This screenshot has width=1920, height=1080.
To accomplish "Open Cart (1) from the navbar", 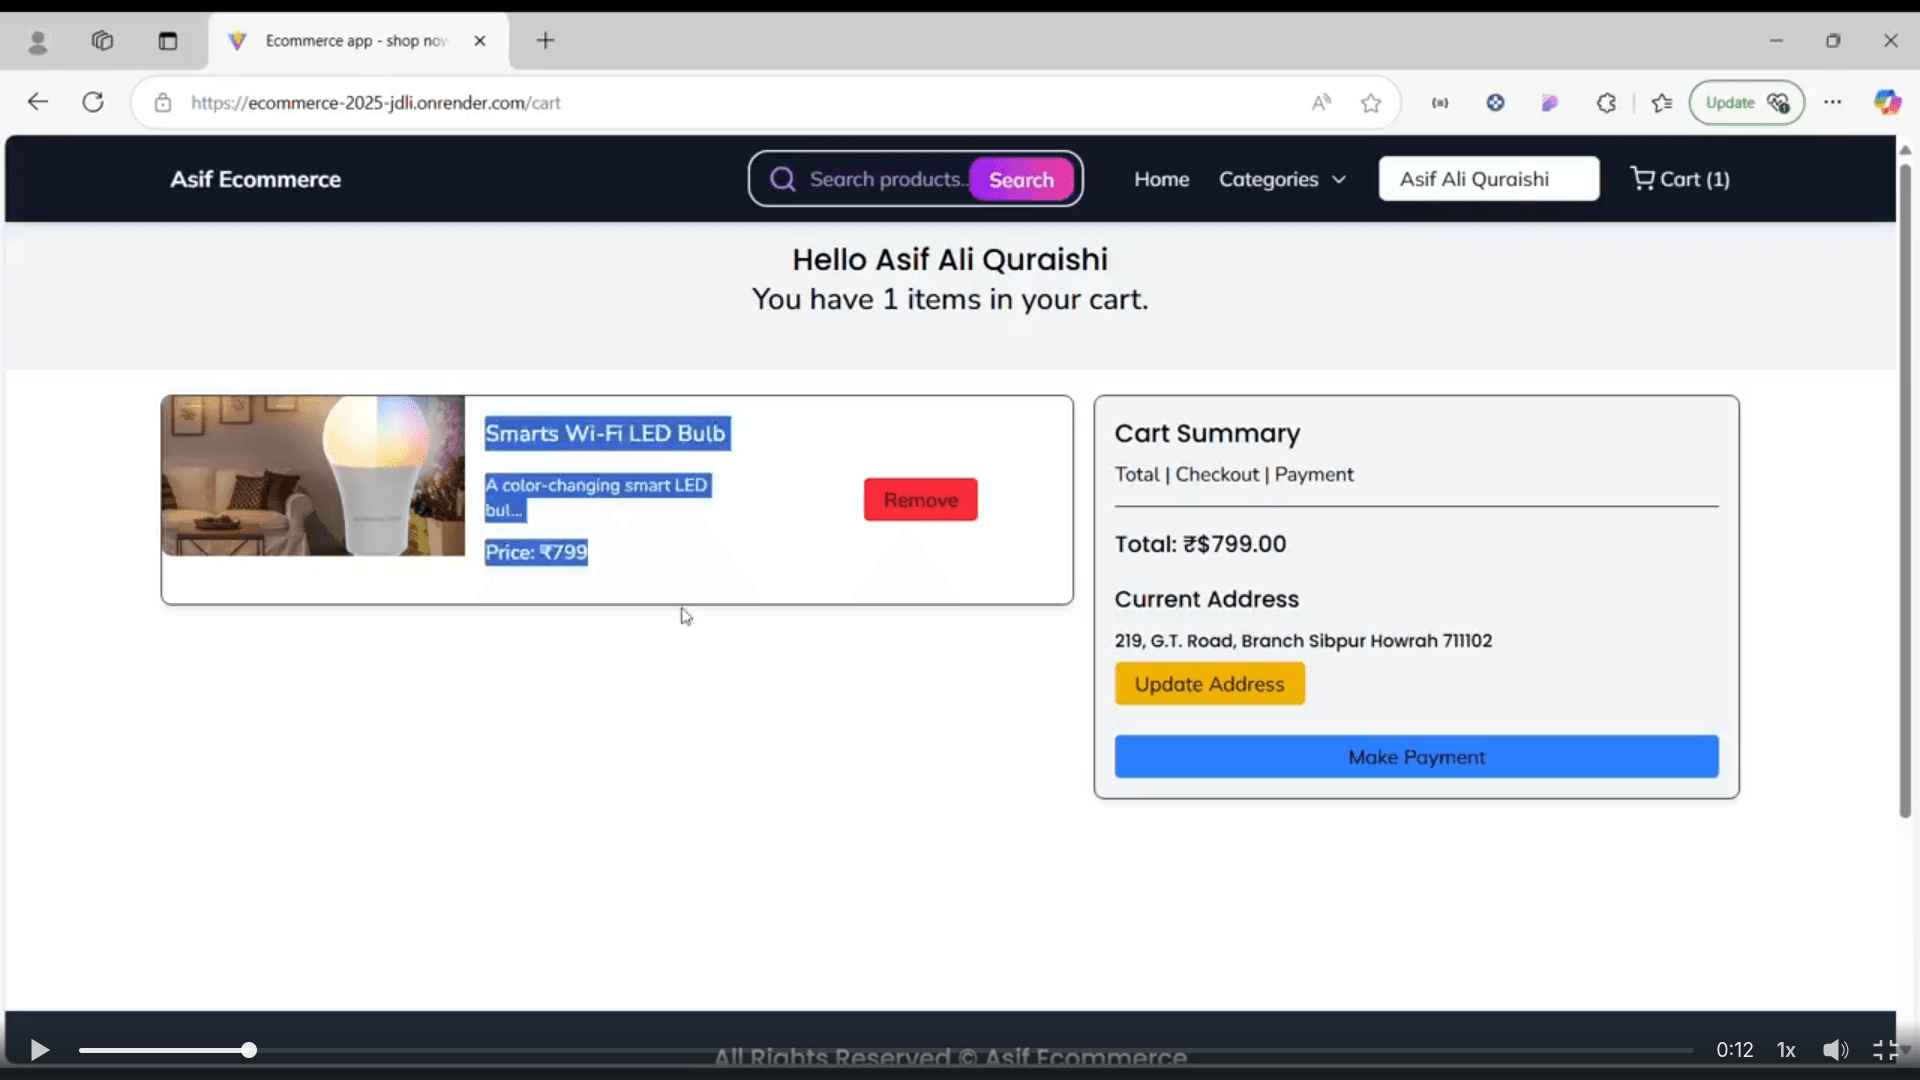I will click(1680, 179).
